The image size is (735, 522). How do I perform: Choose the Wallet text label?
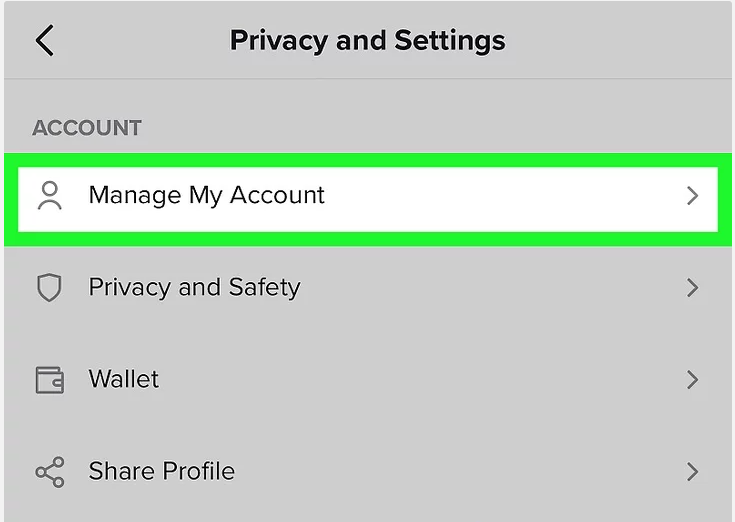[124, 379]
